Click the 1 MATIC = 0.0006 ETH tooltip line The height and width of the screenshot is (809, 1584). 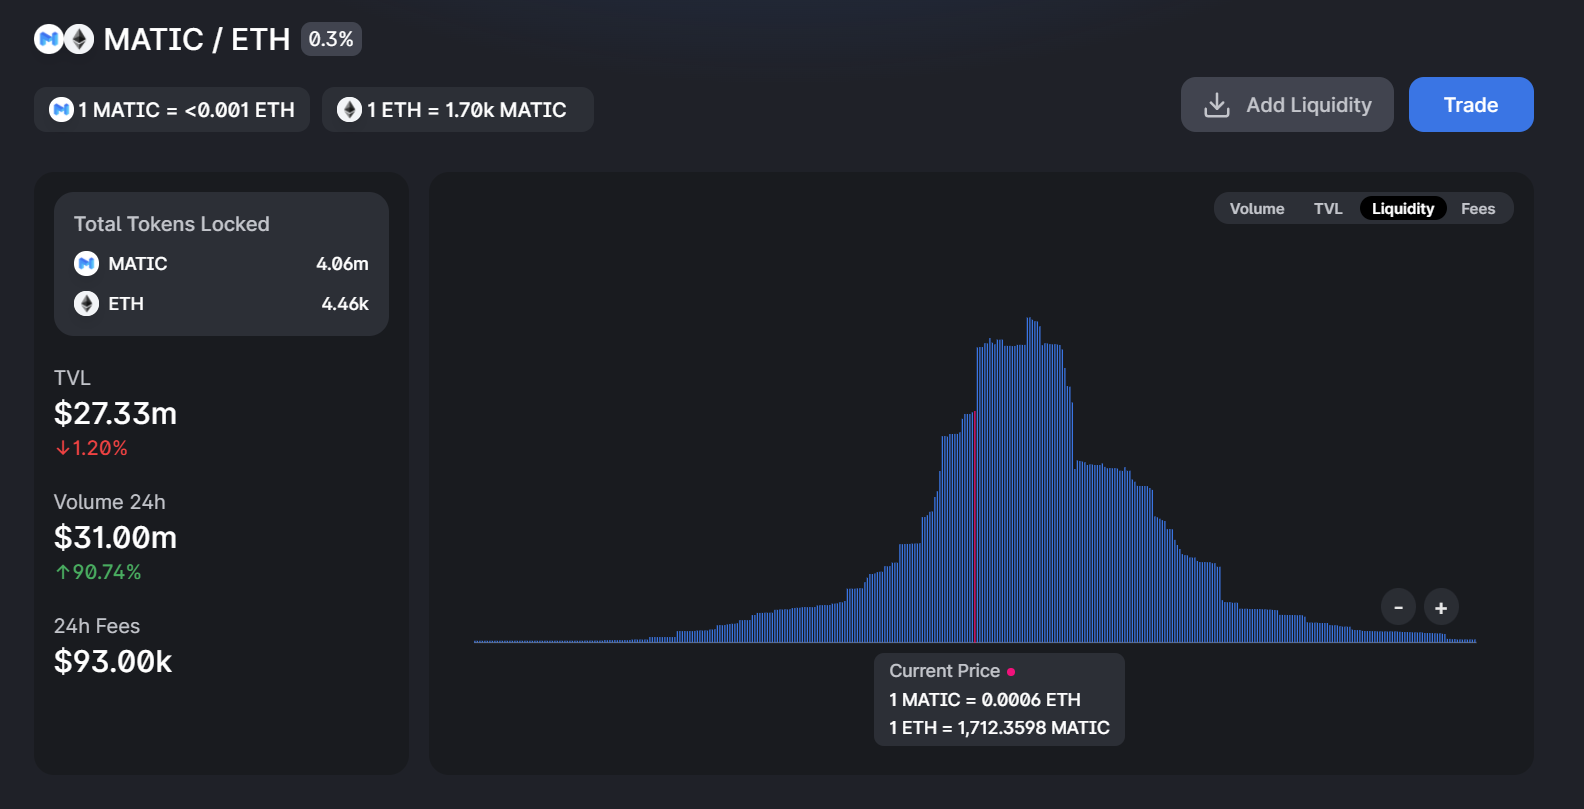point(985,700)
